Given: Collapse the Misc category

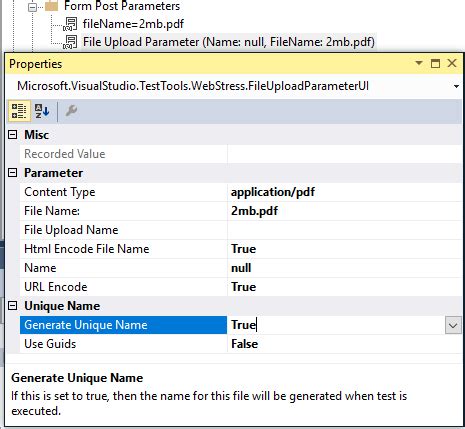Looking at the screenshot, I should [13, 135].
